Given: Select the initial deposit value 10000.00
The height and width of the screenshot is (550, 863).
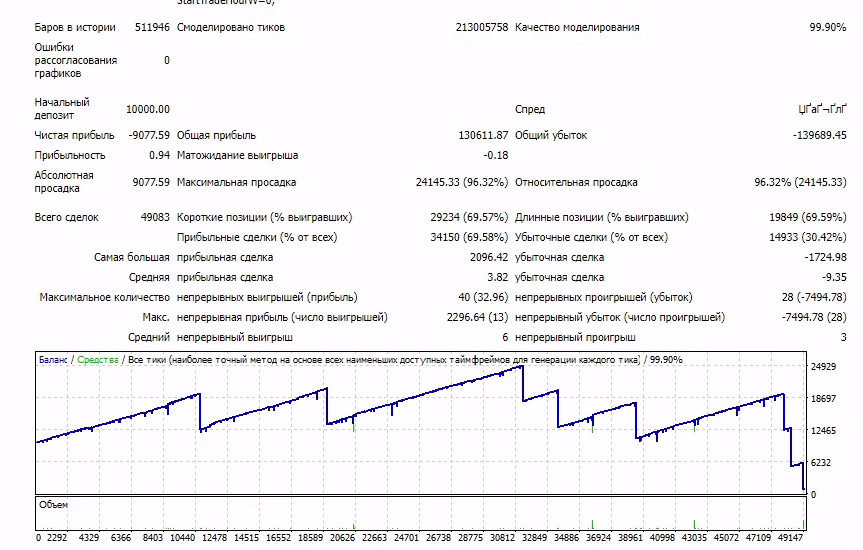Looking at the screenshot, I should (x=148, y=109).
